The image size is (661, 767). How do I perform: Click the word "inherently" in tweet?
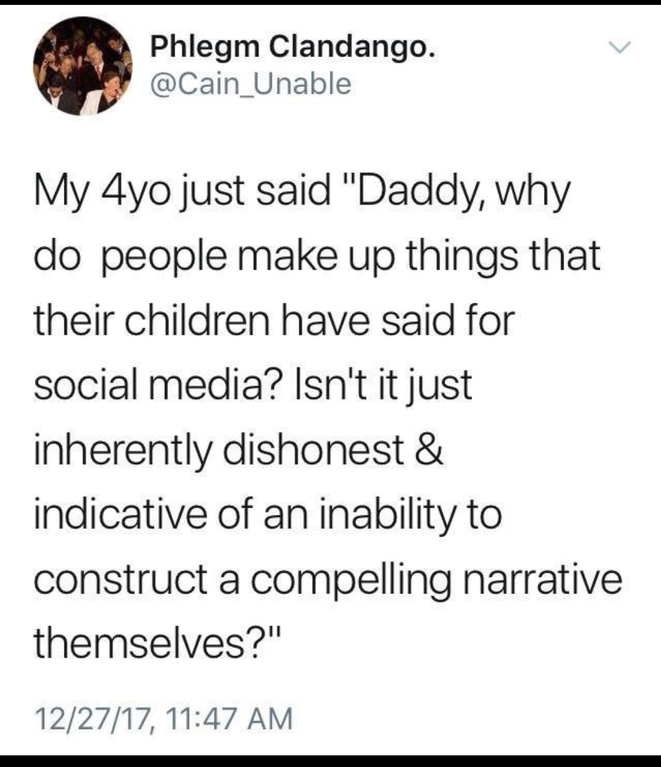click(122, 451)
